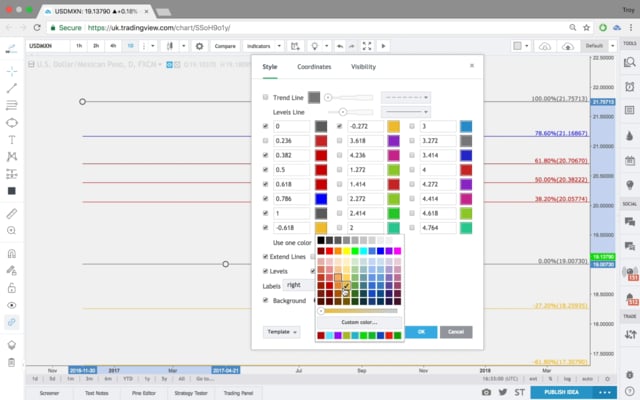Image resolution: width=640 pixels, height=400 pixels.
Task: Expand the Trend Line style dropdown
Action: (406, 97)
